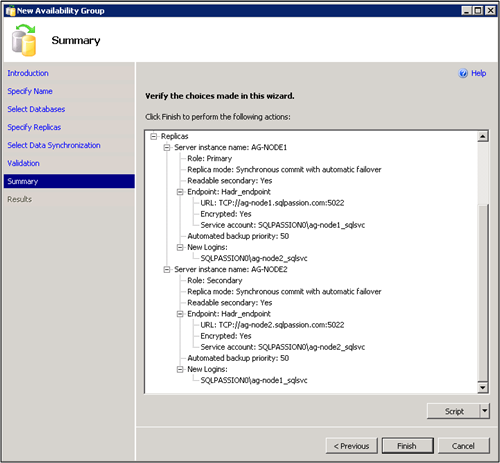The width and height of the screenshot is (500, 463).
Task: Open the Specify Replicas page
Action: (34, 127)
